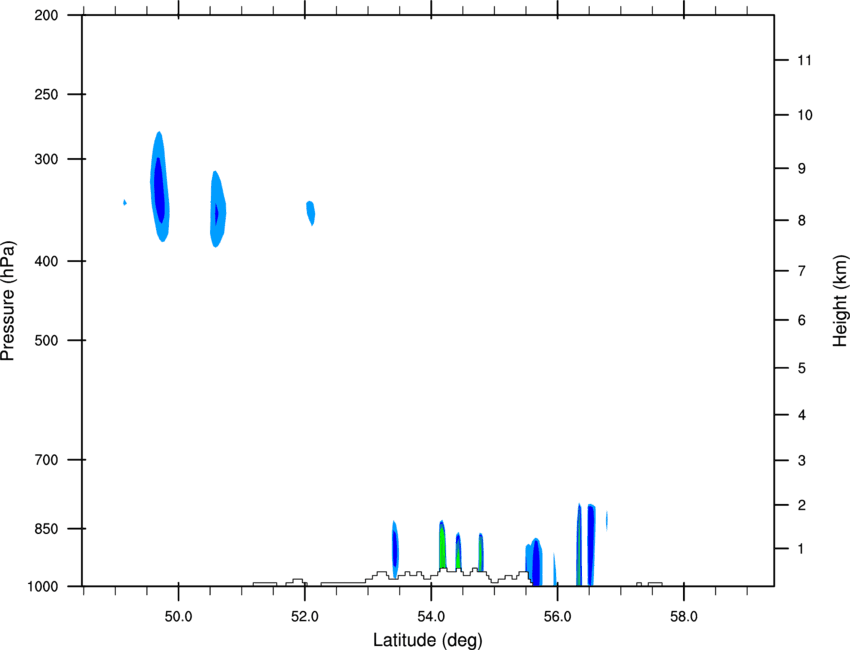The width and height of the screenshot is (850, 650).
Task: Click the 54.0 latitude tick label
Action: [x=431, y=617]
